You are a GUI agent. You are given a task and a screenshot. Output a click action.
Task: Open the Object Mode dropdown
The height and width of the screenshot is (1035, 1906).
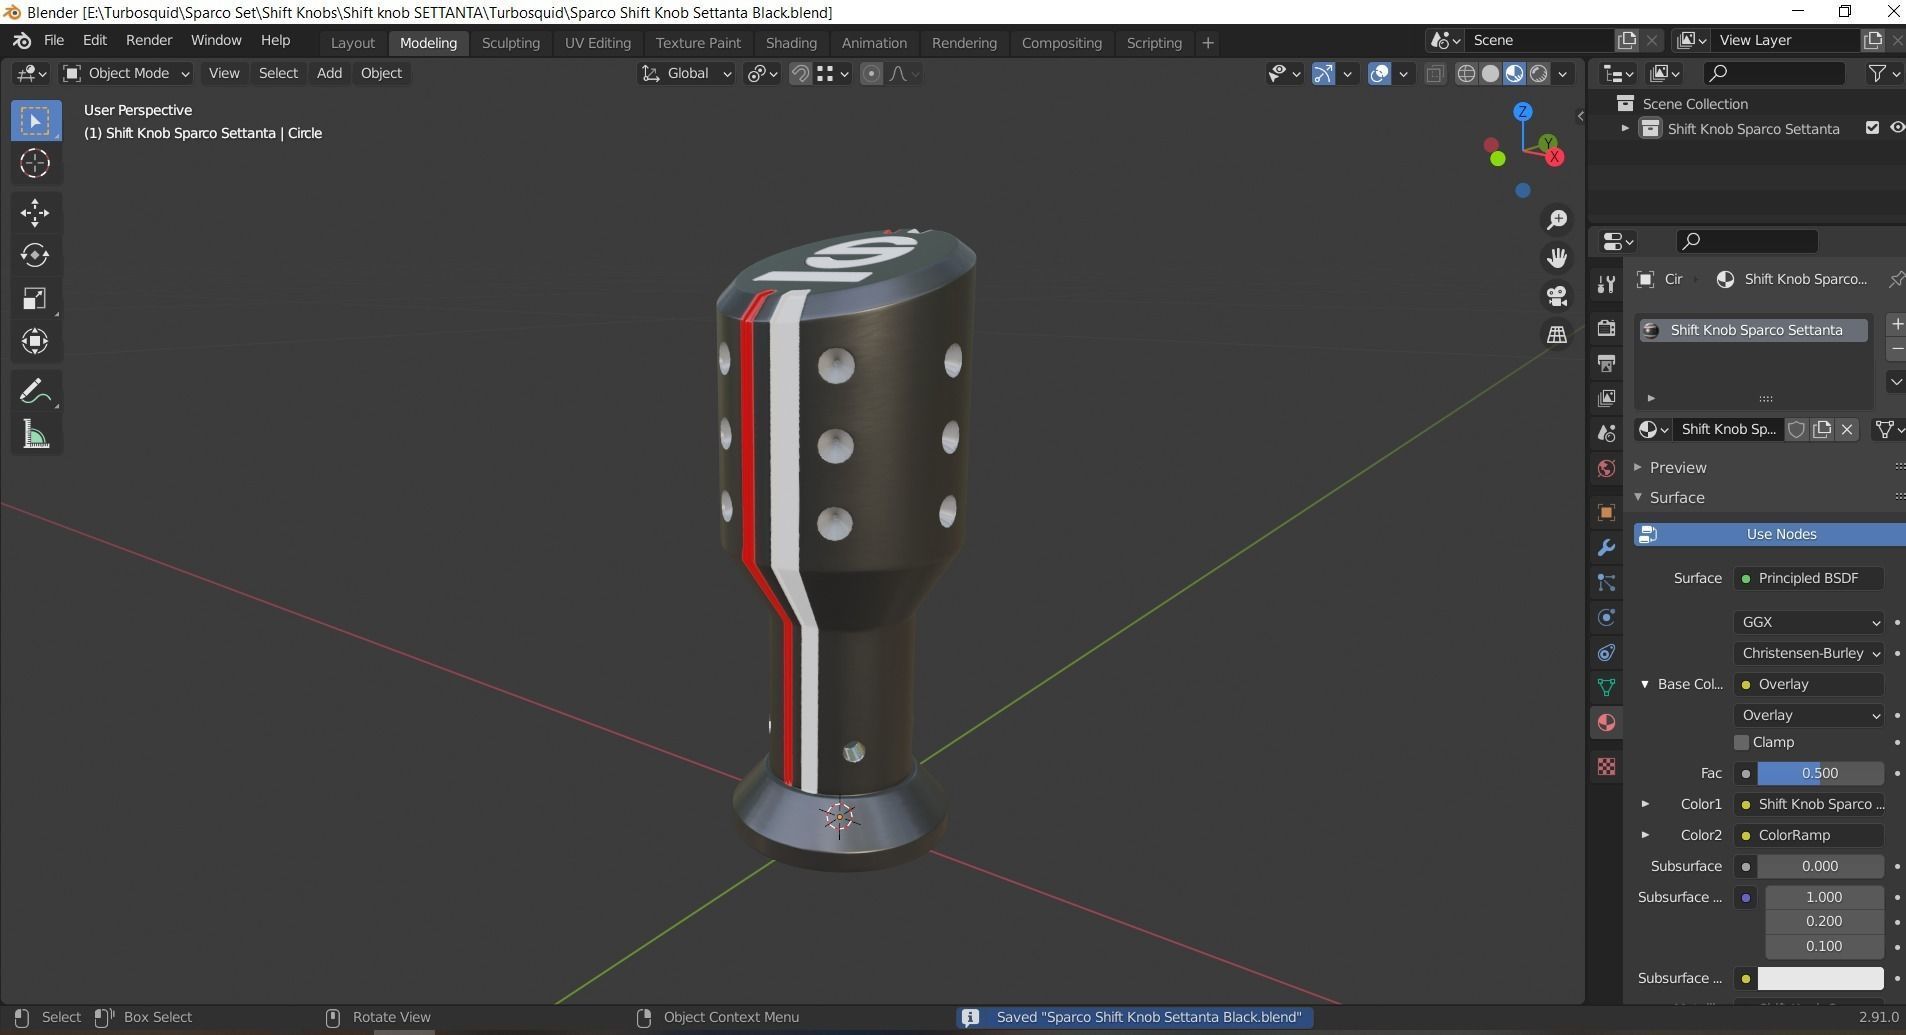(126, 73)
